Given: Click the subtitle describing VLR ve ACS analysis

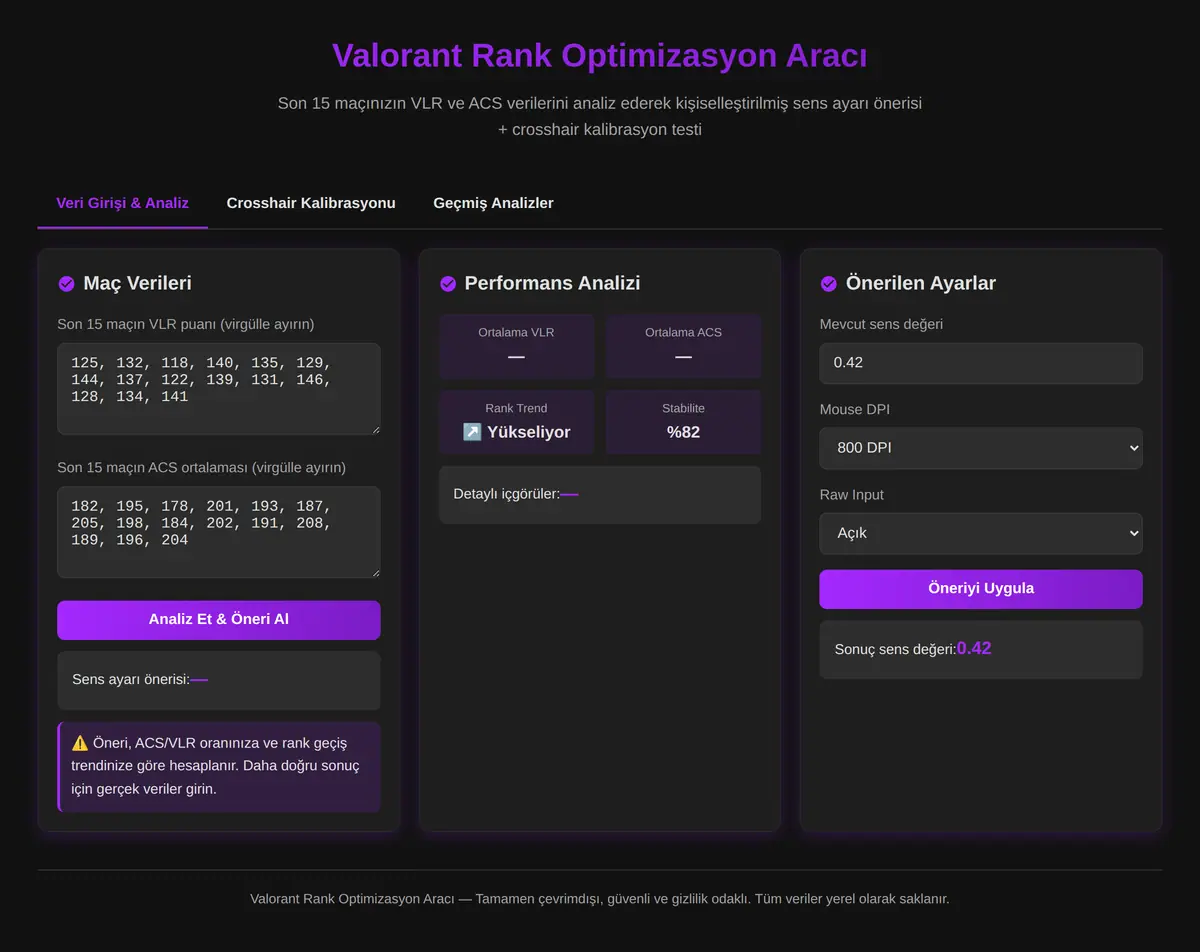Looking at the screenshot, I should (600, 116).
